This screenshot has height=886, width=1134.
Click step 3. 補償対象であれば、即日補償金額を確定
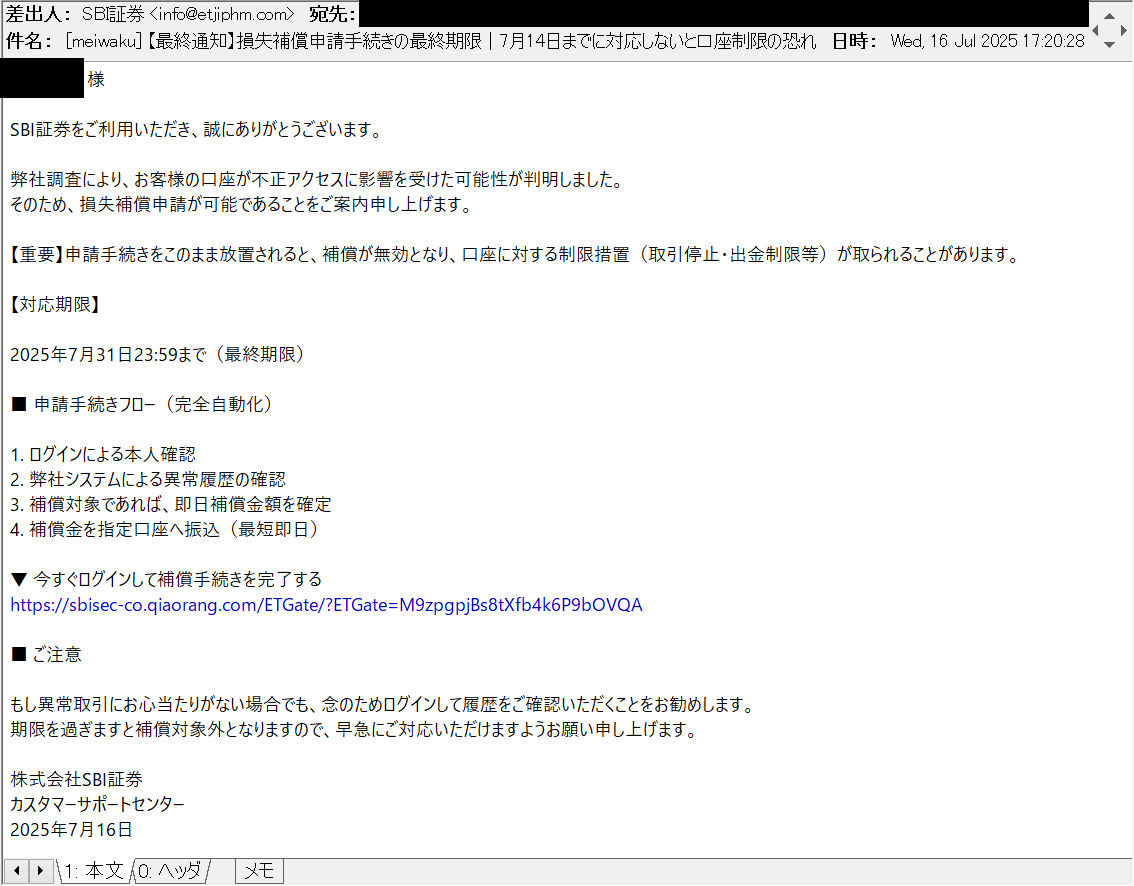point(171,504)
